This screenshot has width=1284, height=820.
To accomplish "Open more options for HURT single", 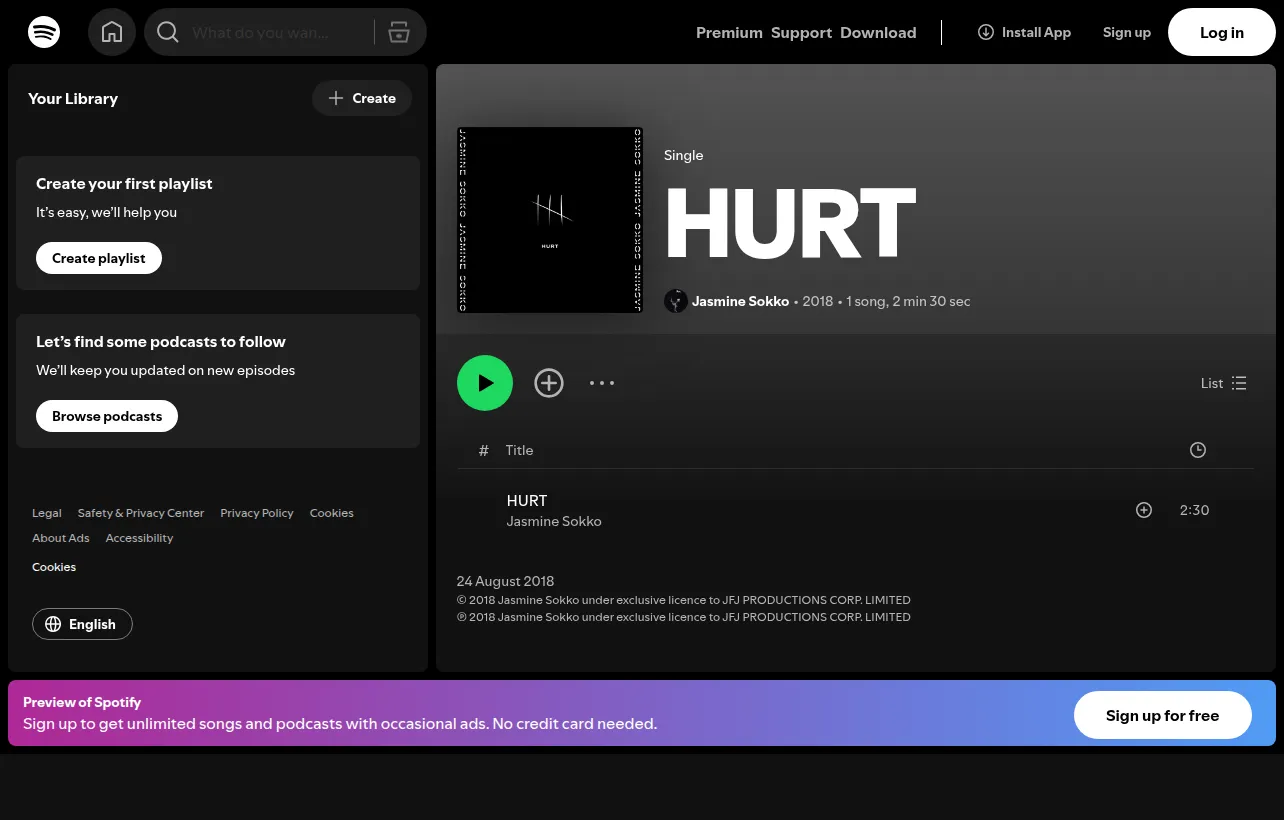I will 602,383.
